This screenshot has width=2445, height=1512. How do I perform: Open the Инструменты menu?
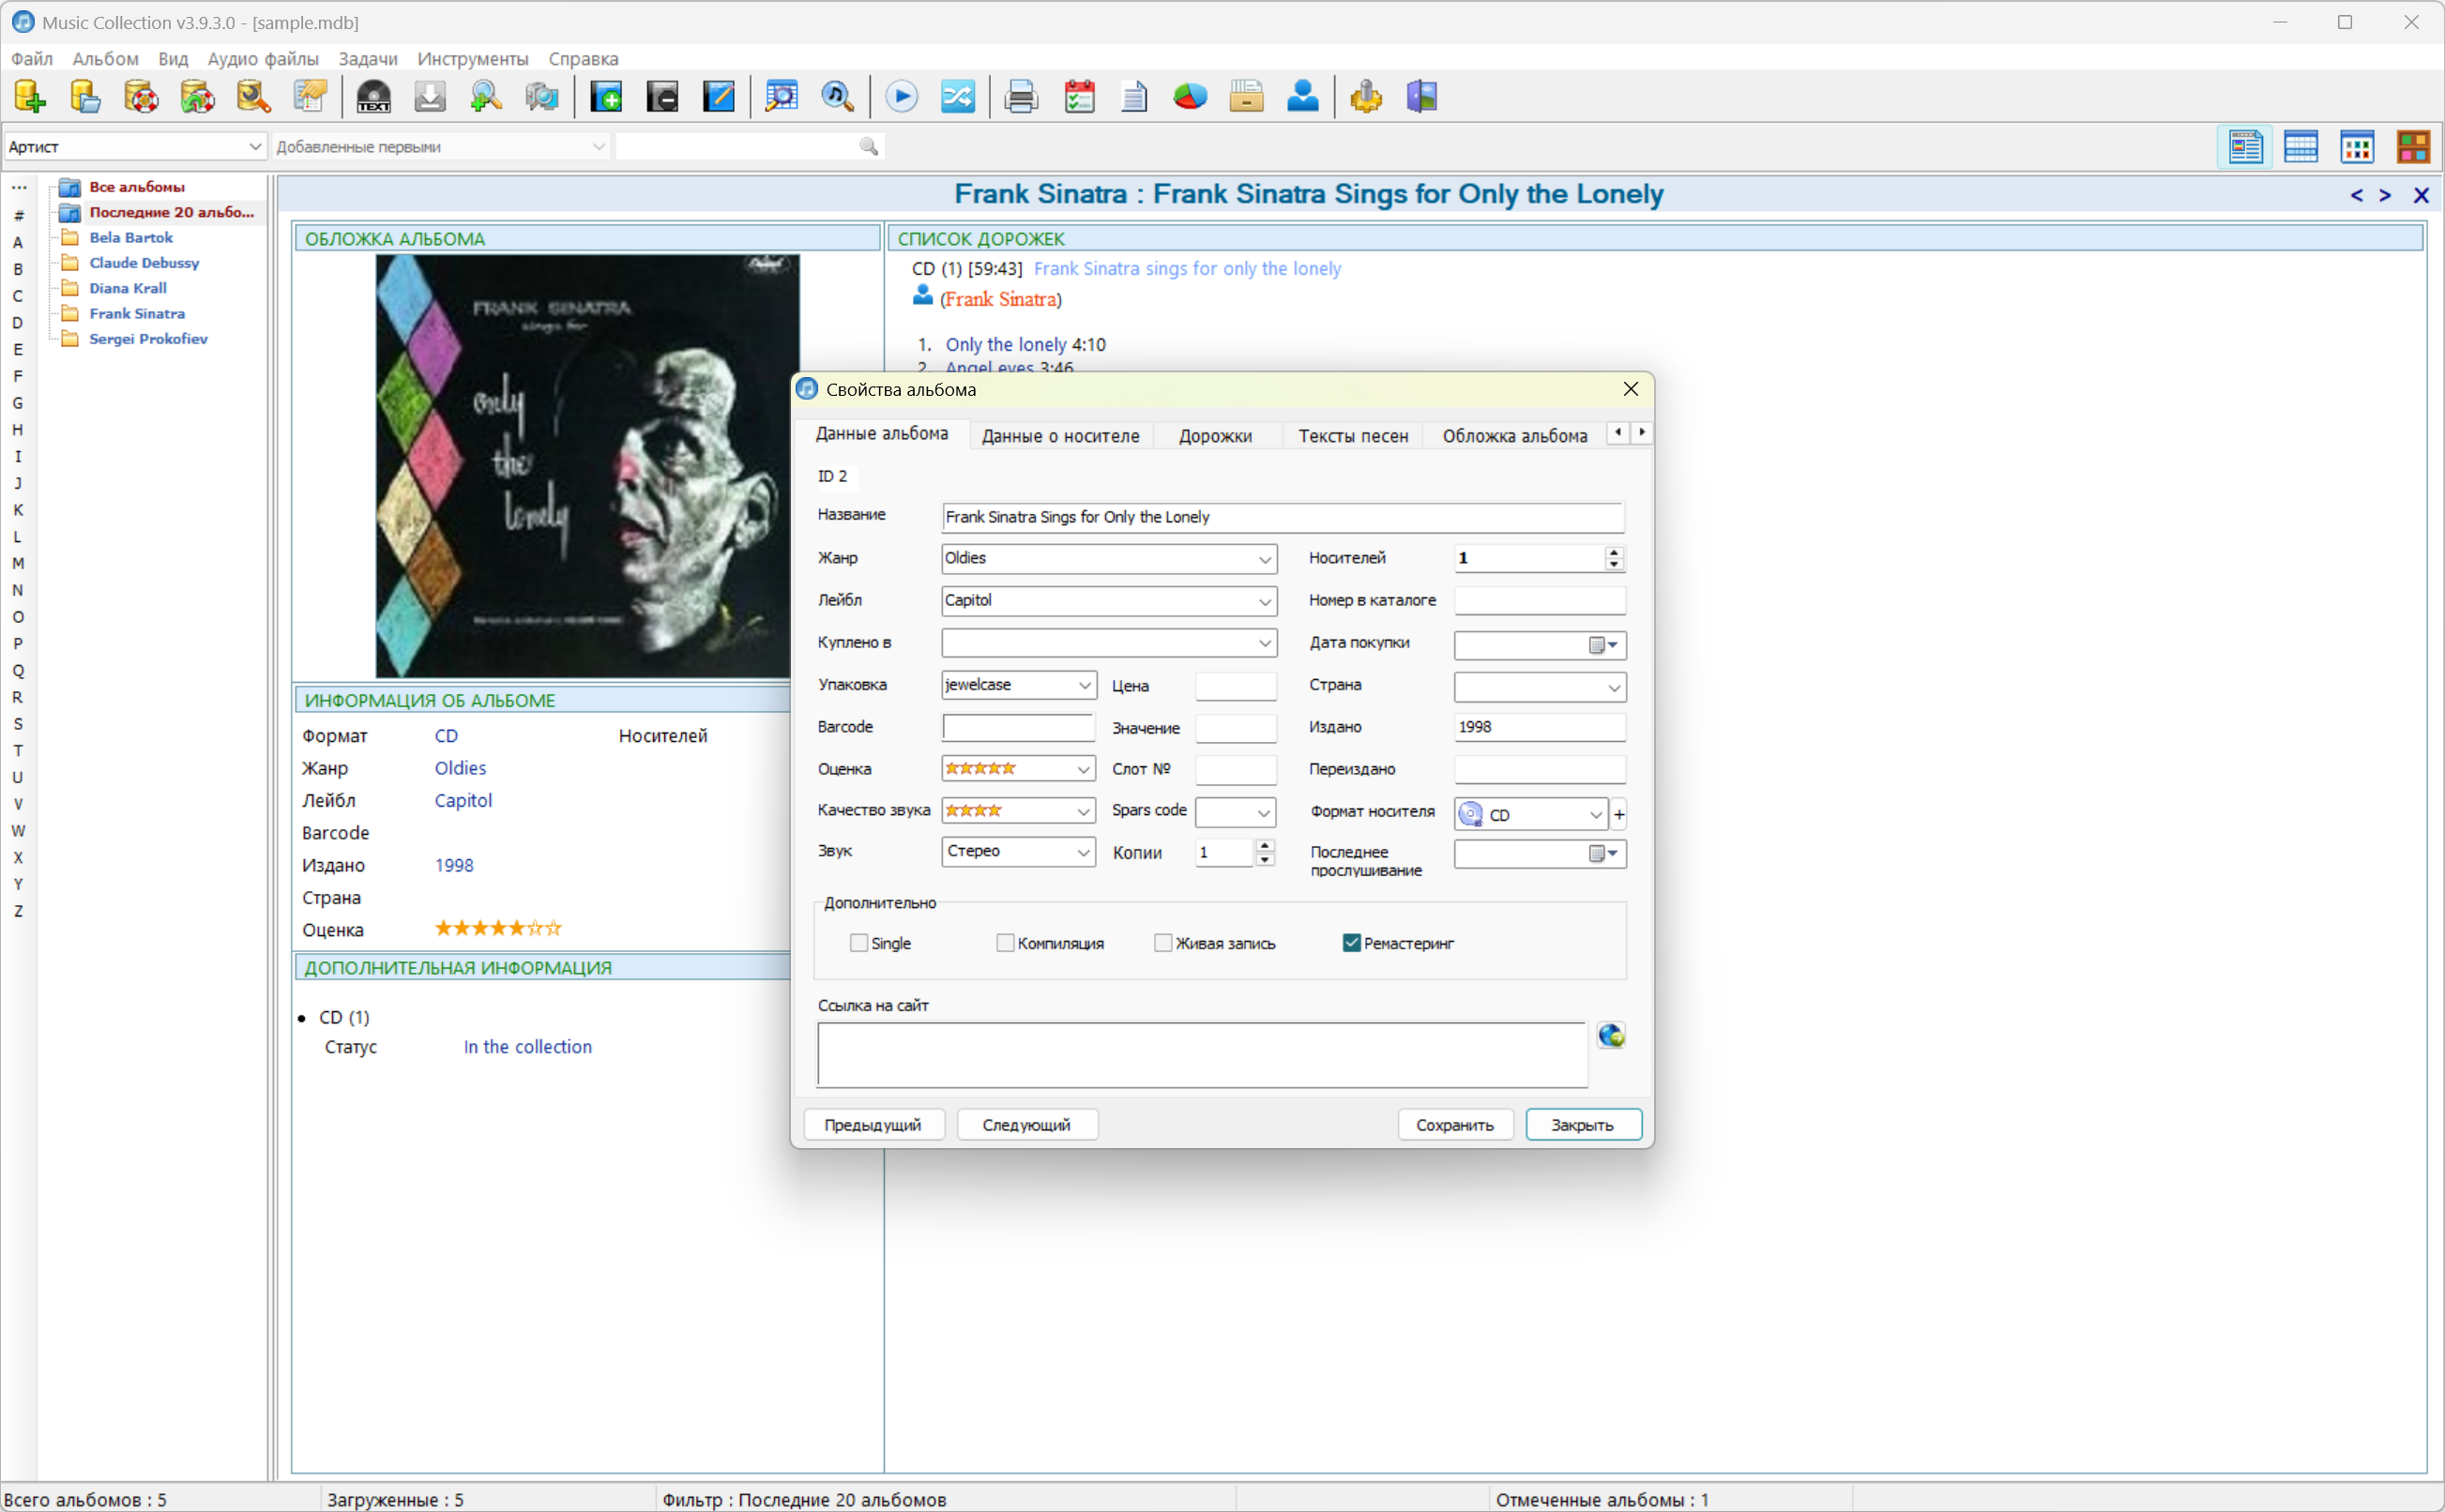pos(472,59)
